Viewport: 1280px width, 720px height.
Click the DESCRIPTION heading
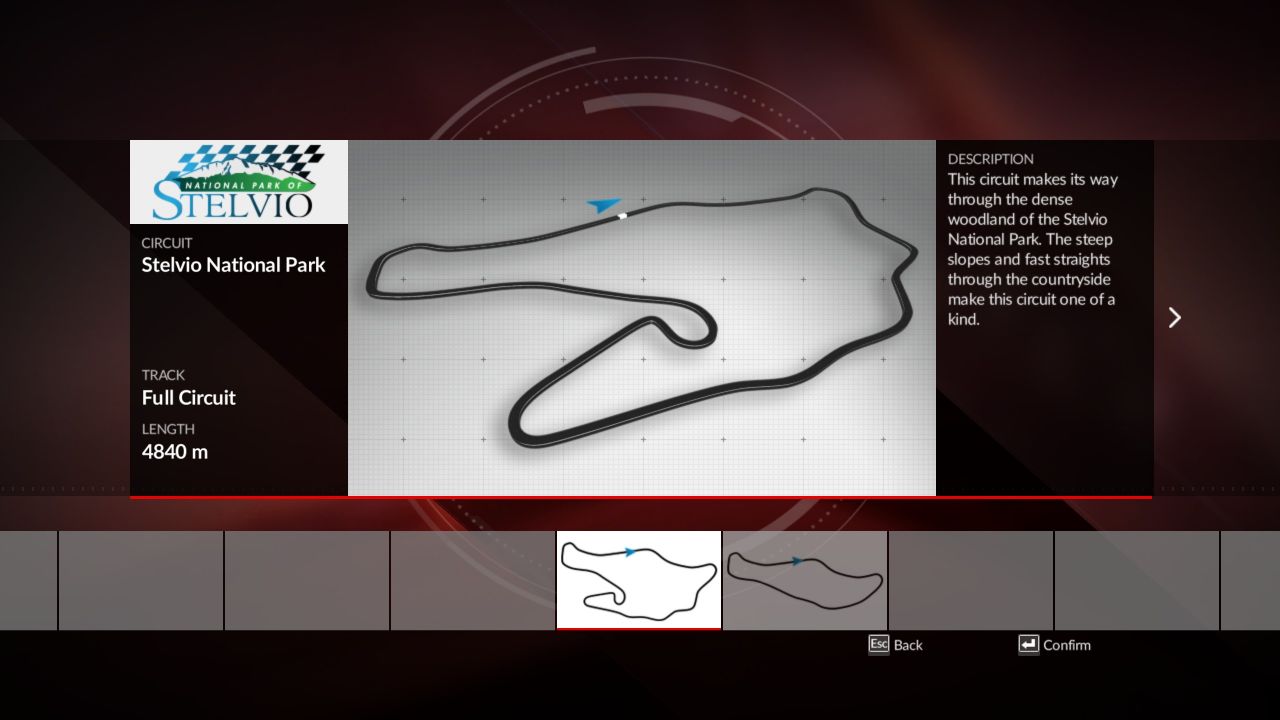tap(990, 159)
